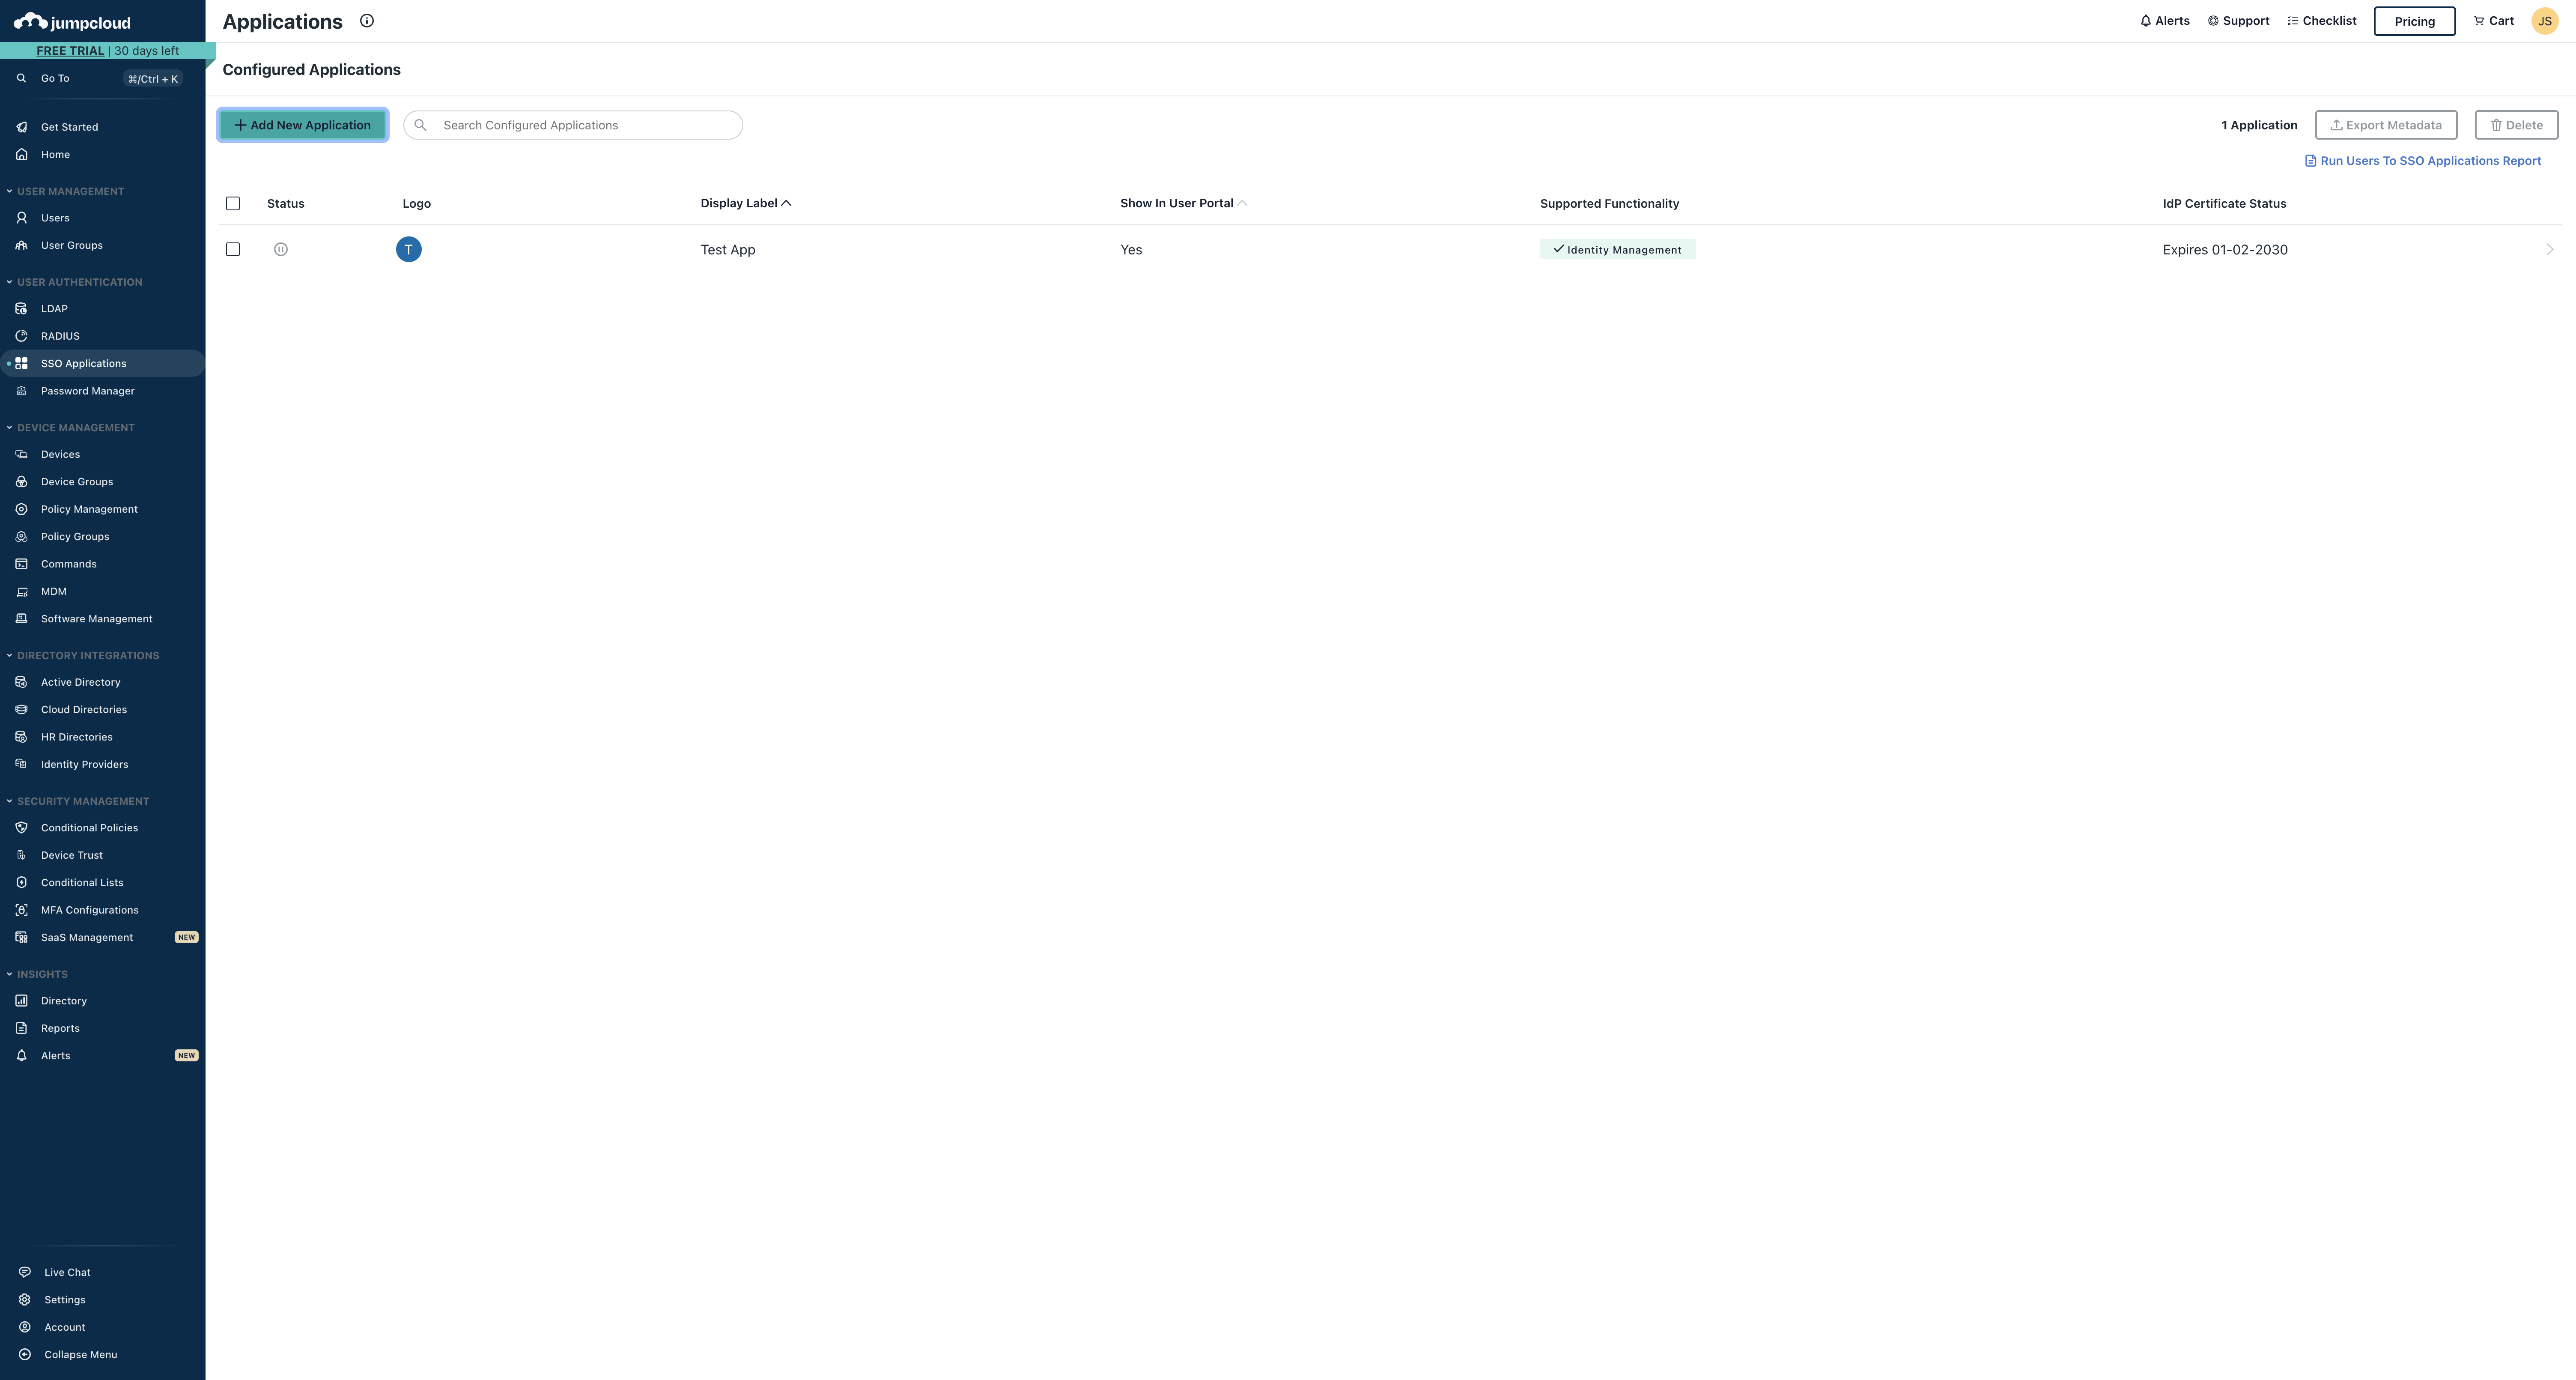Click the Conditional Policies shield icon

click(x=21, y=828)
